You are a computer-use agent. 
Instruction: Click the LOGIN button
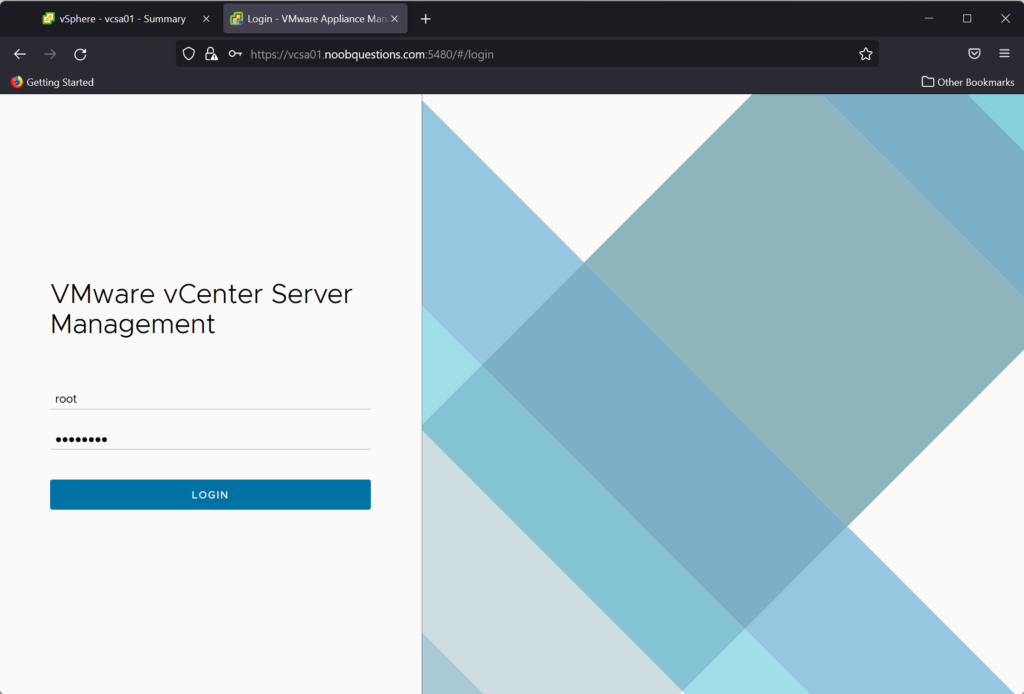pos(210,495)
